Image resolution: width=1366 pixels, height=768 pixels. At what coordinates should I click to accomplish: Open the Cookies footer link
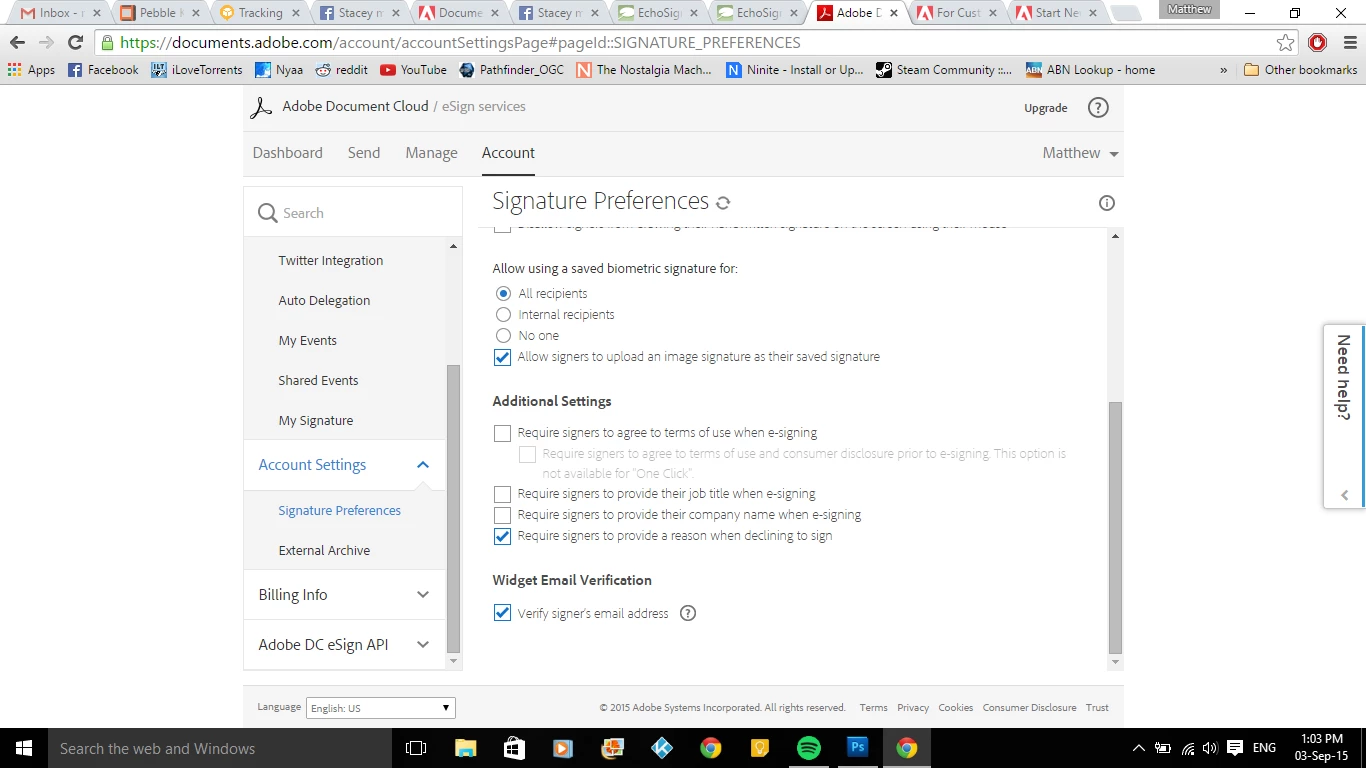(956, 708)
